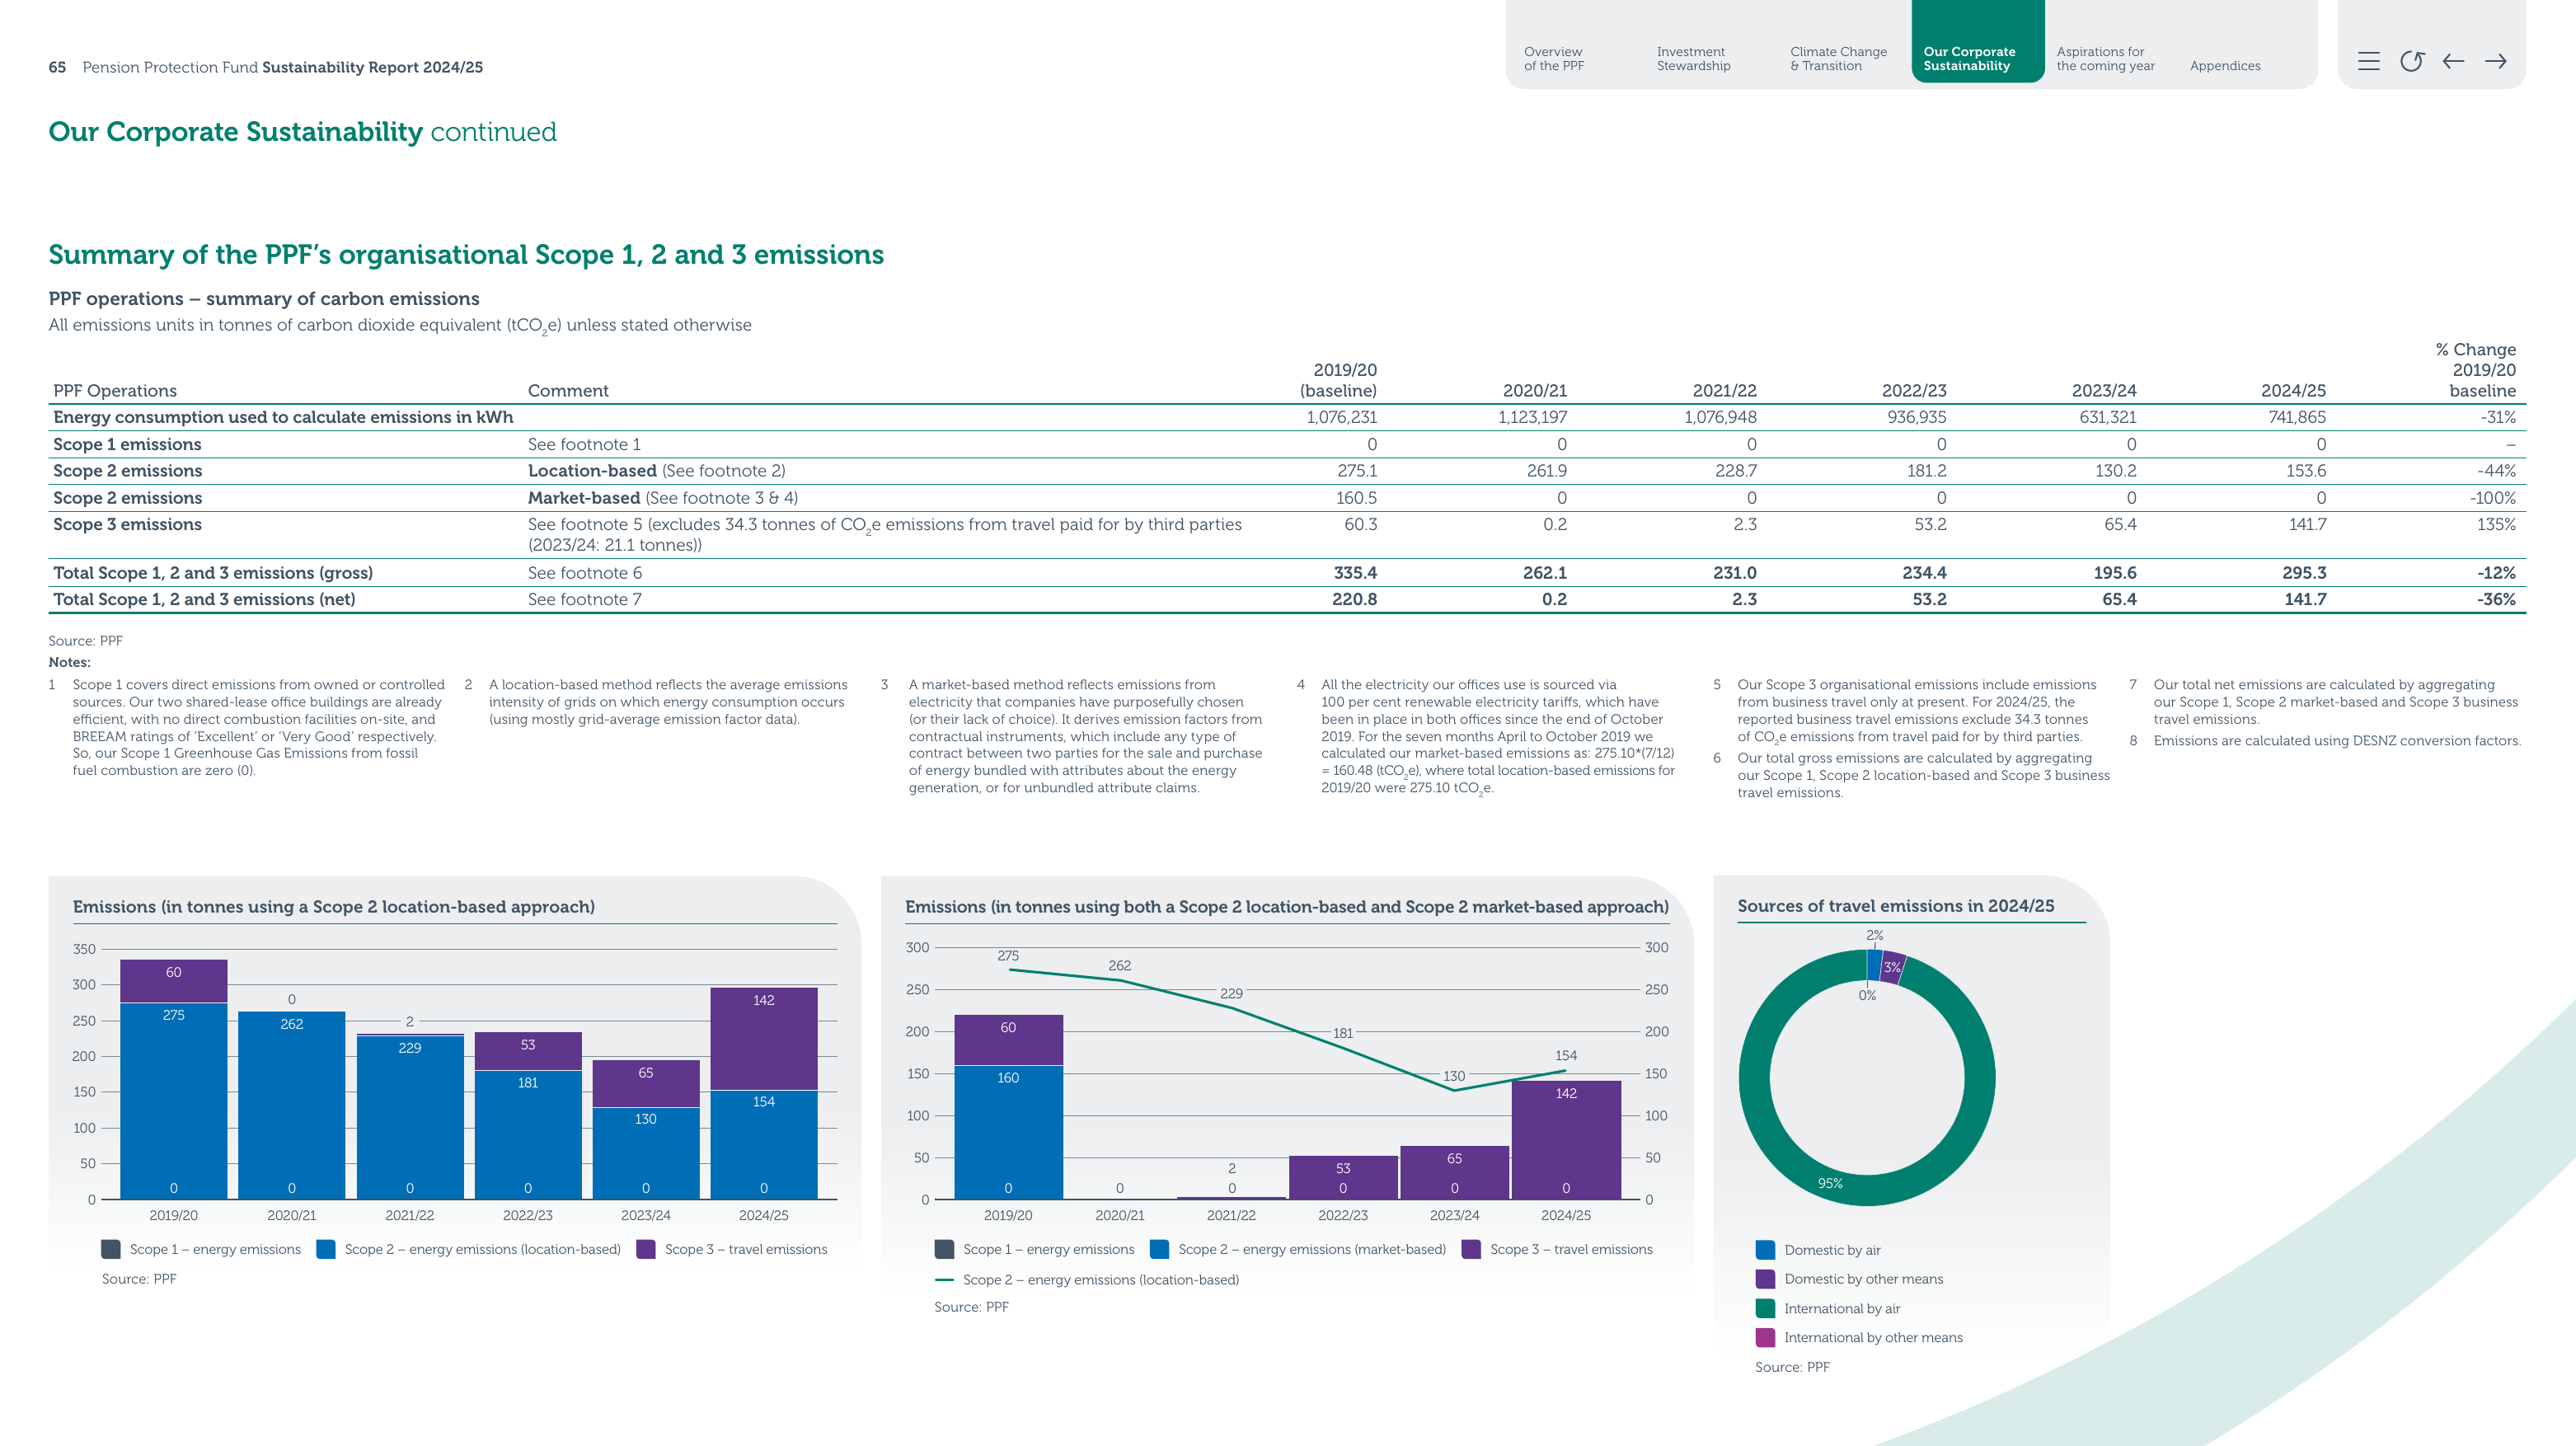The width and height of the screenshot is (2576, 1446).
Task: Click Scope 2 location-based legend swatch, first chart
Action: (x=326, y=1249)
